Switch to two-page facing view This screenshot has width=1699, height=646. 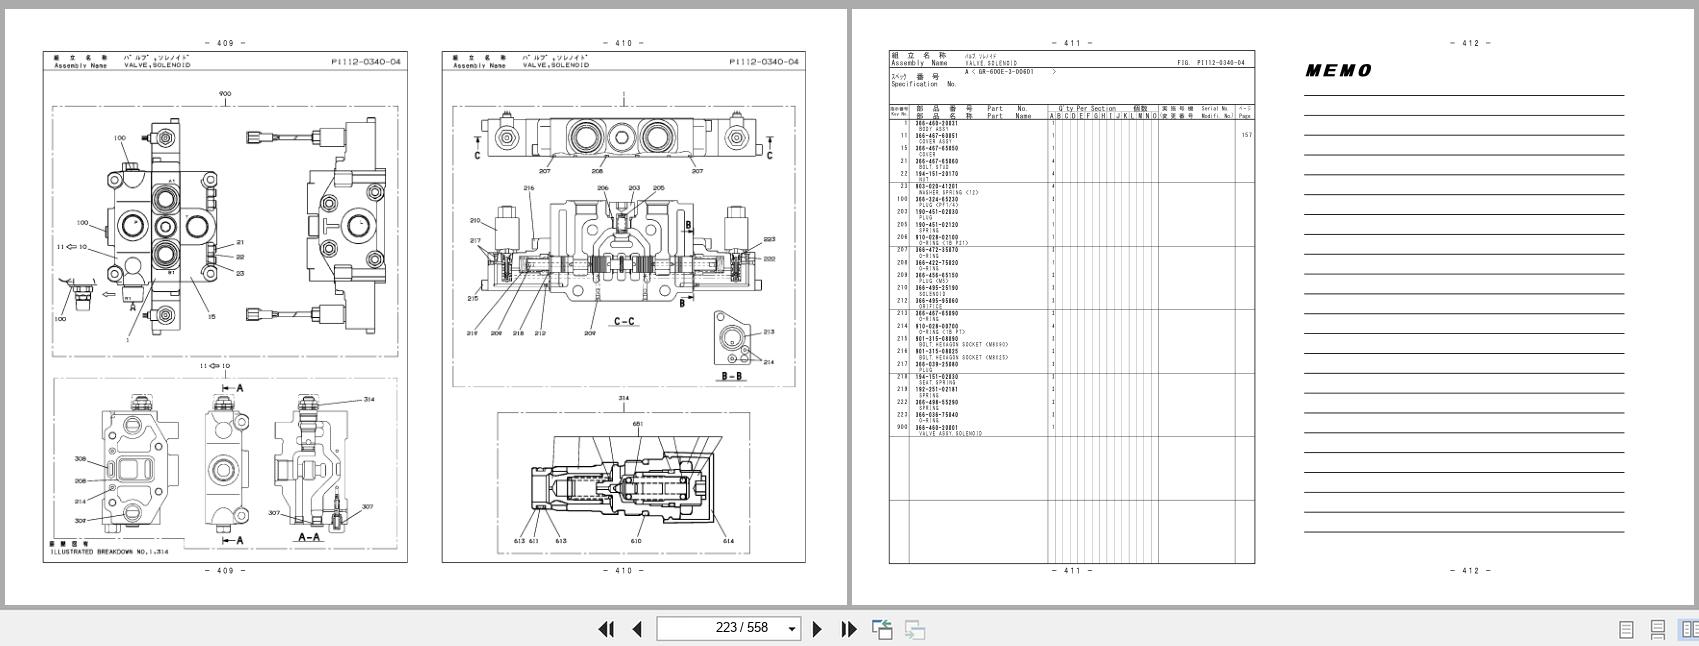(x=1690, y=630)
